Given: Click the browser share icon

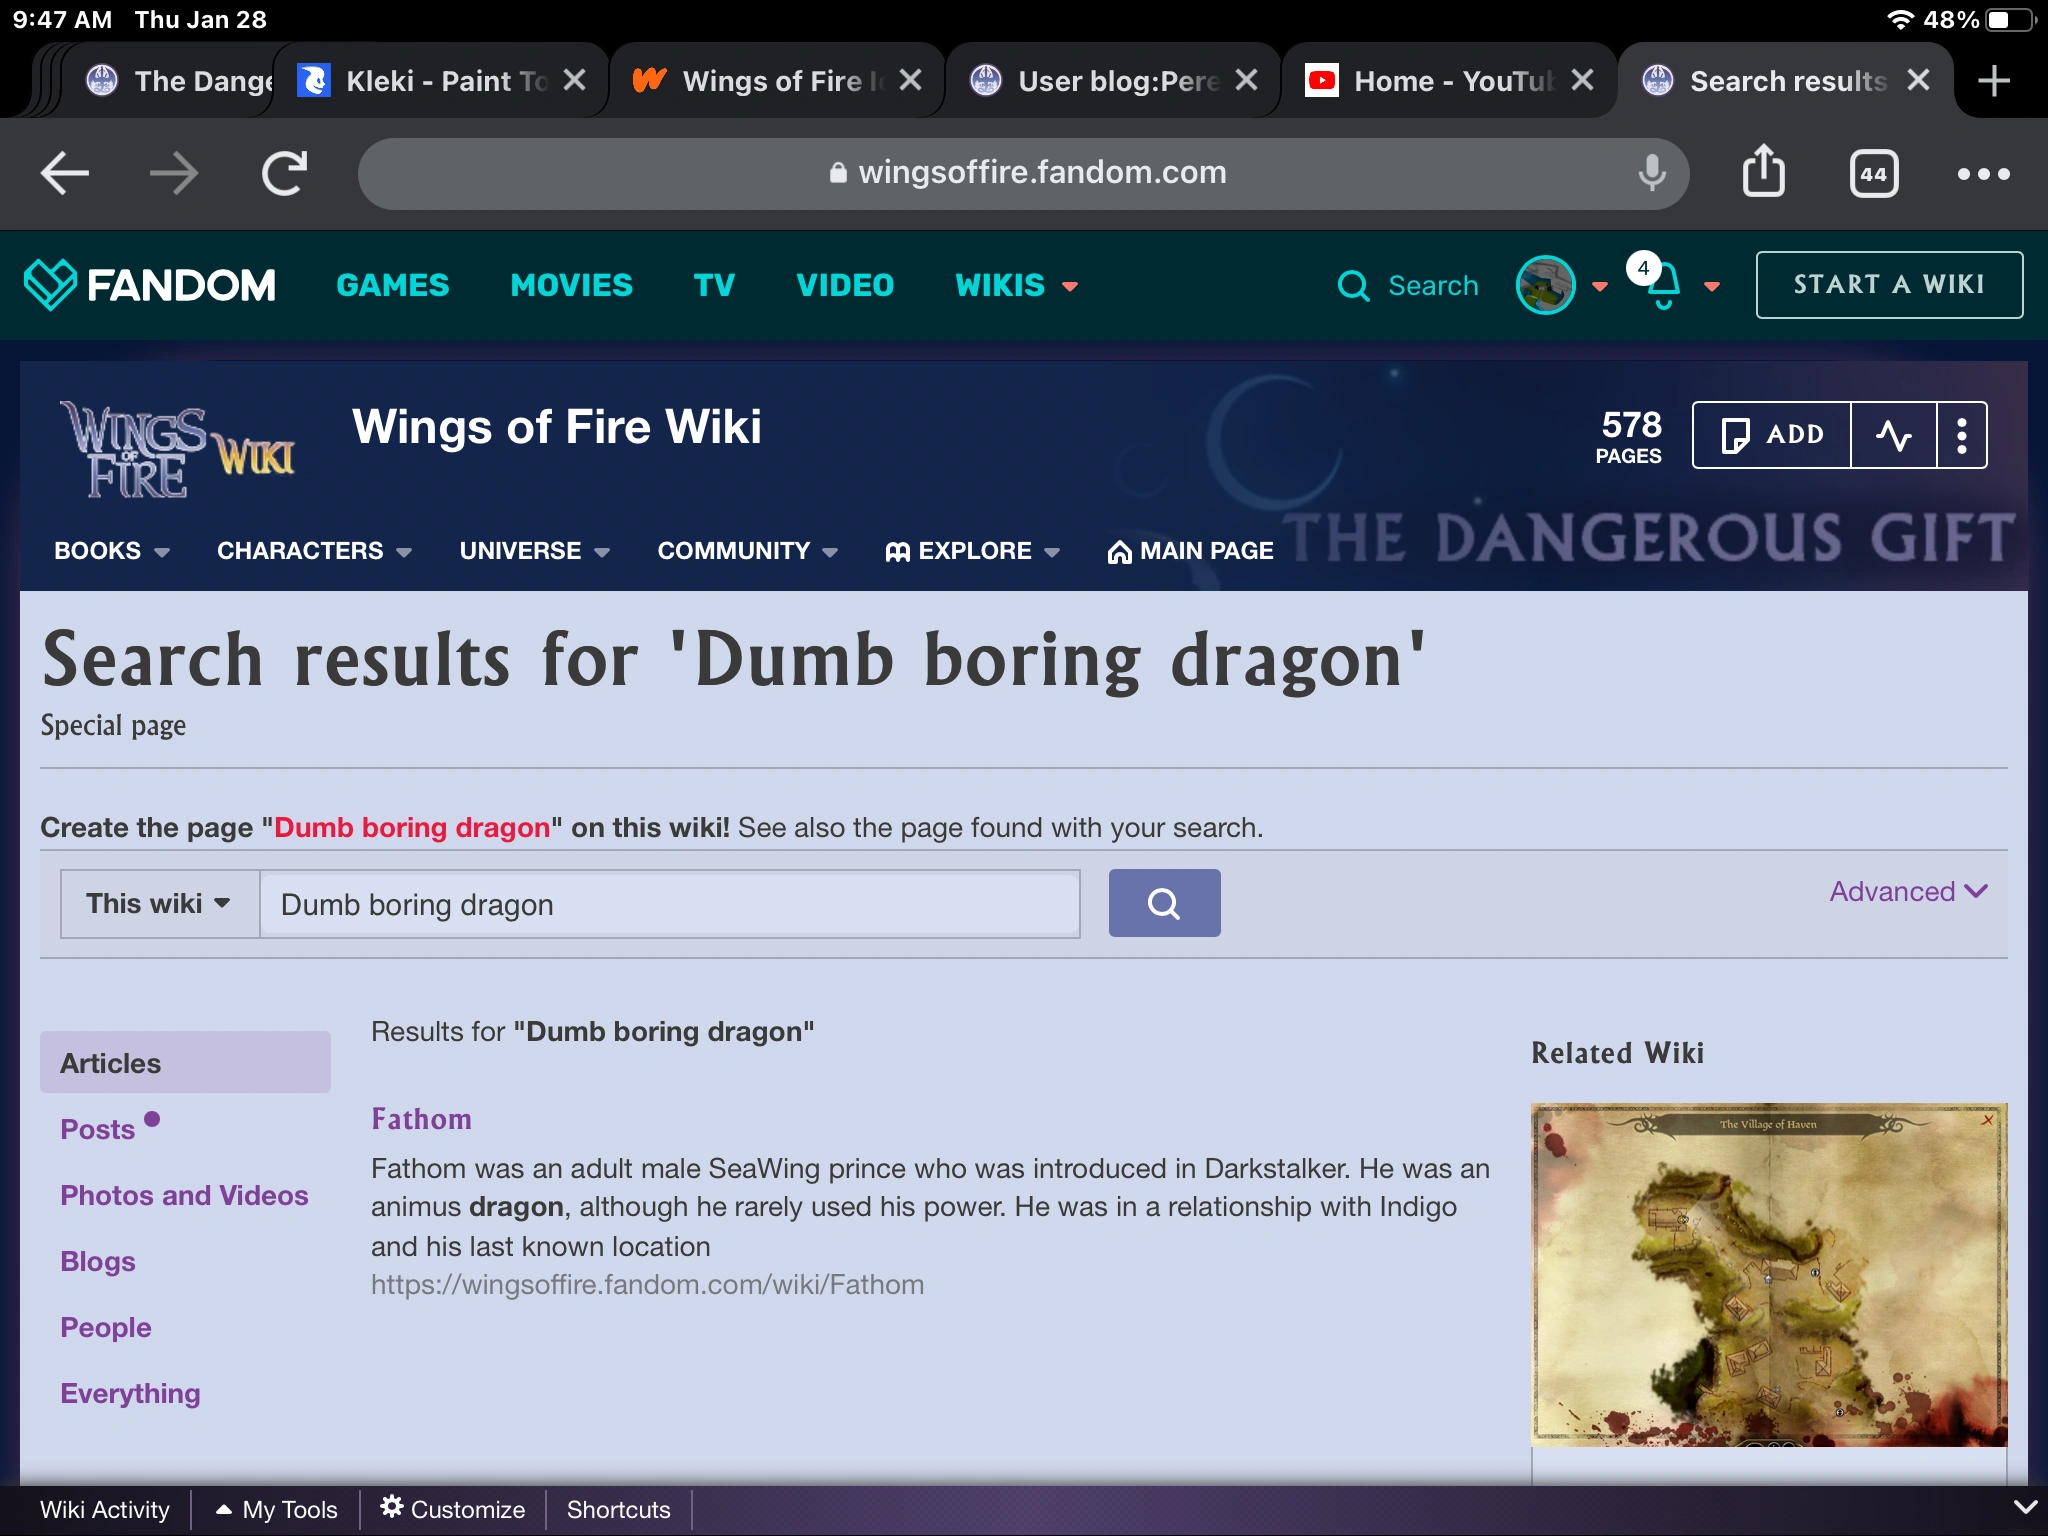Looking at the screenshot, I should [1764, 171].
